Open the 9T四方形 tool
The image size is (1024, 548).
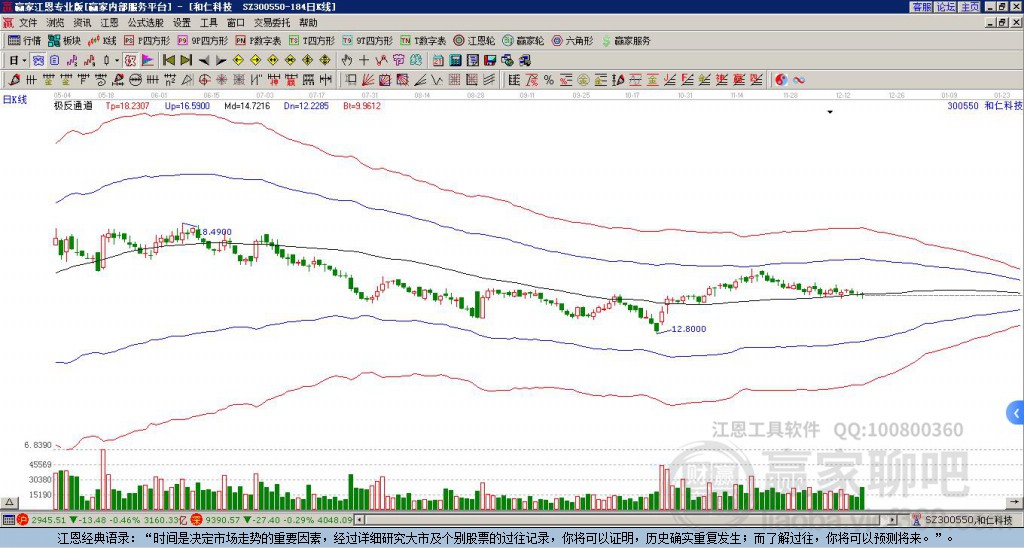tap(367, 40)
